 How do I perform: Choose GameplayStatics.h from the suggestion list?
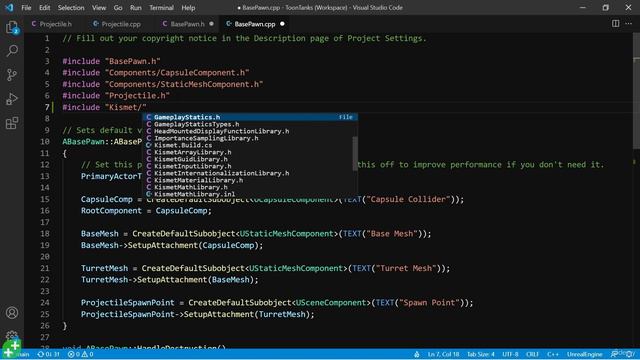pos(250,117)
